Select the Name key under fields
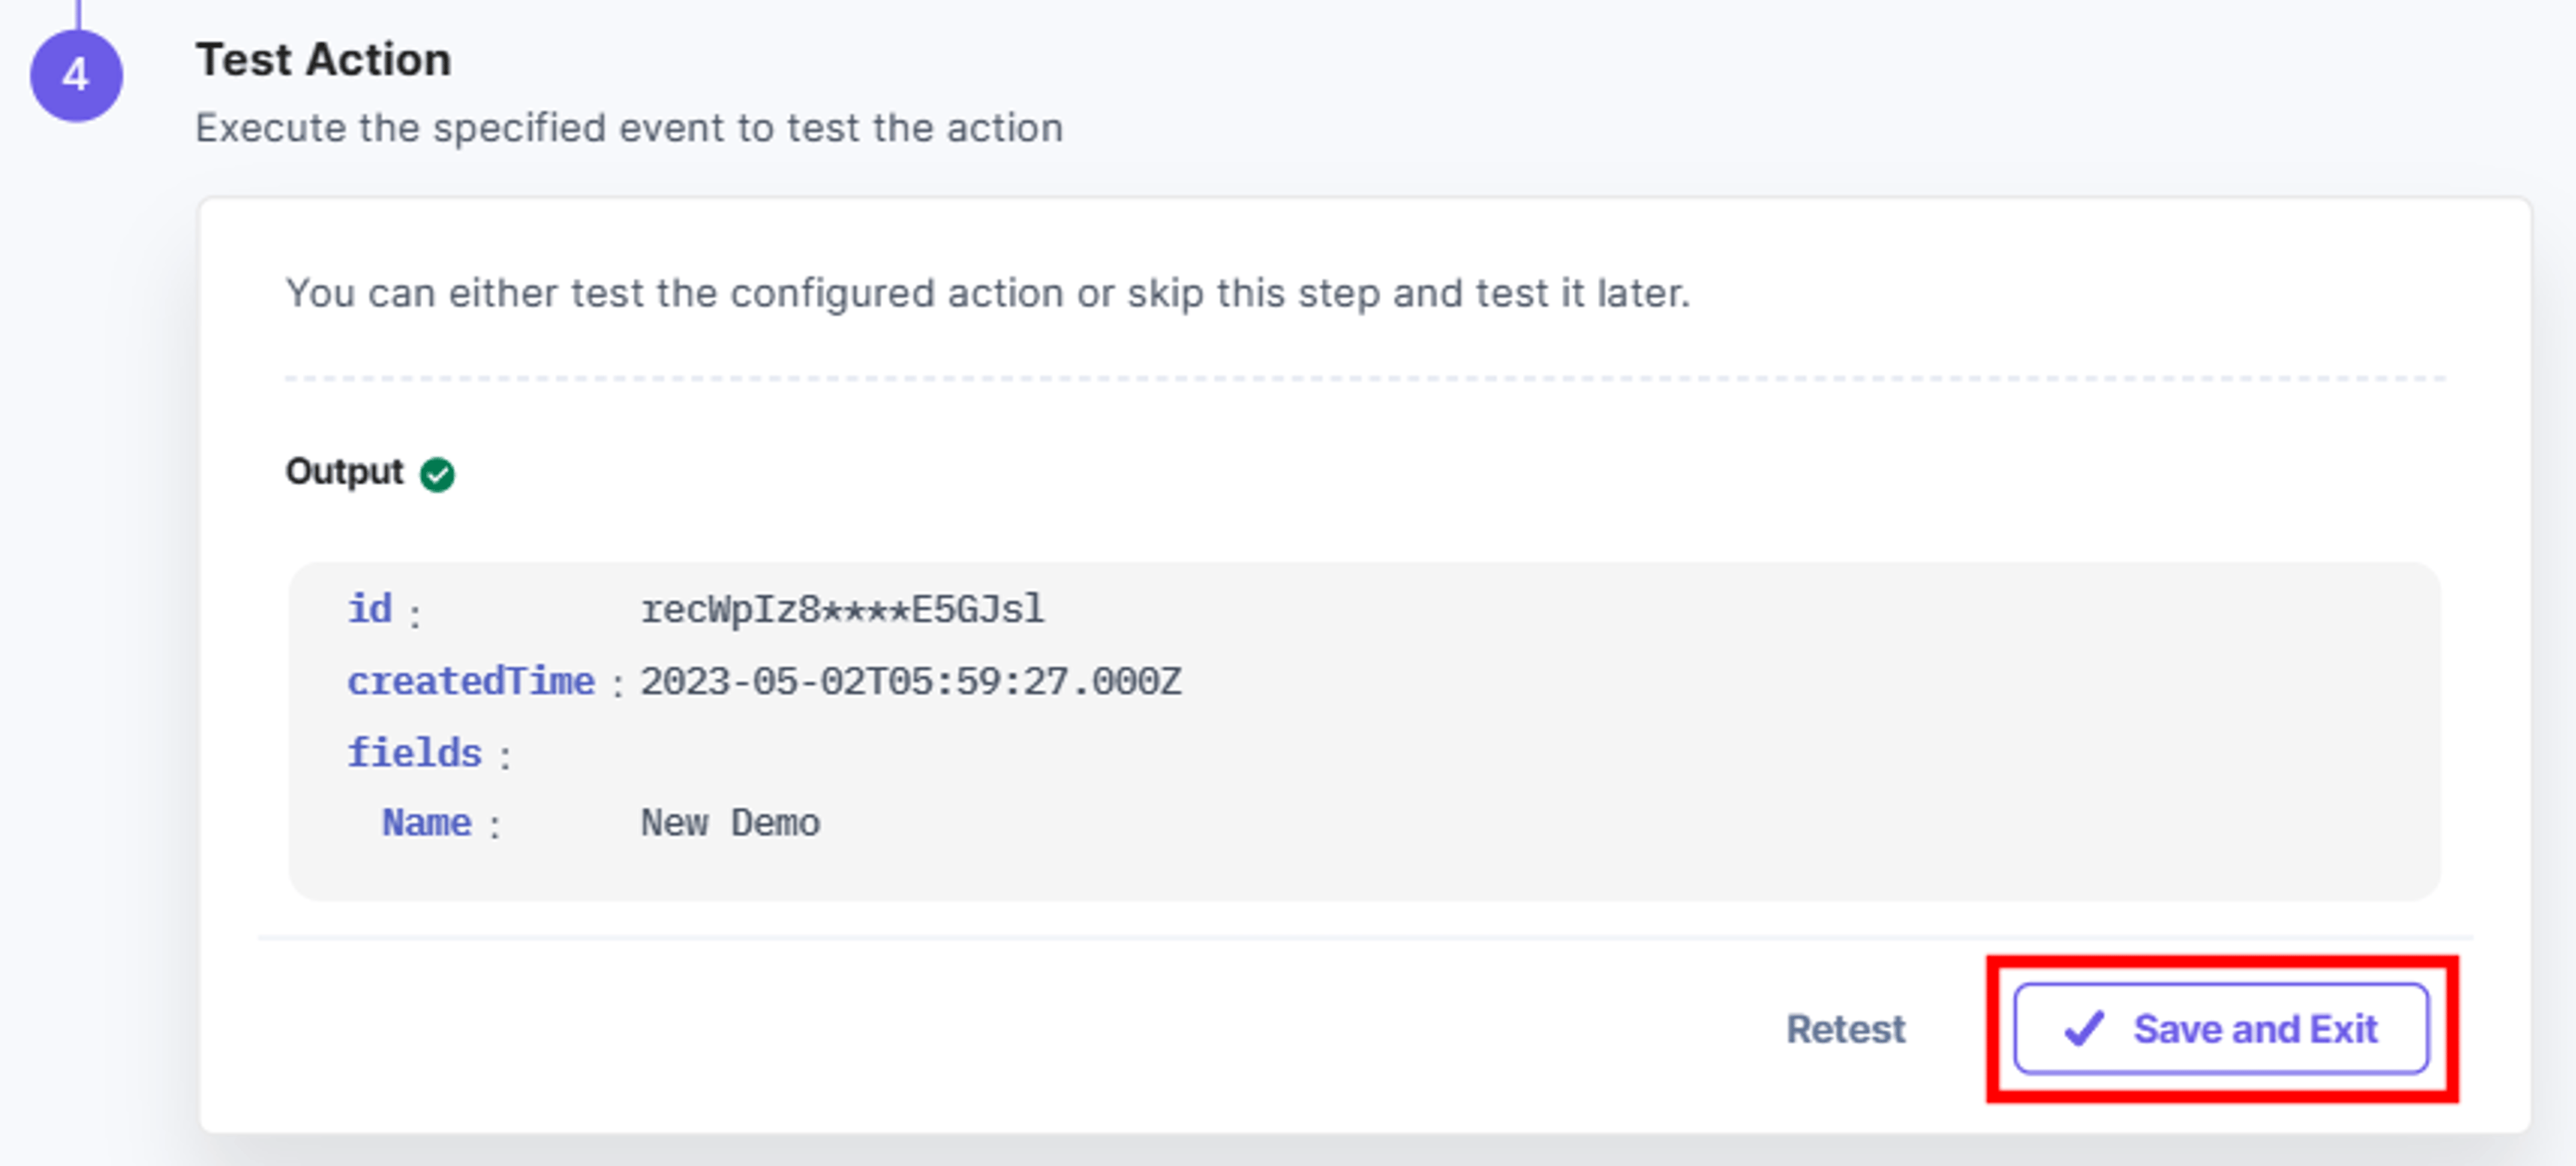The height and width of the screenshot is (1166, 2576). click(x=426, y=823)
